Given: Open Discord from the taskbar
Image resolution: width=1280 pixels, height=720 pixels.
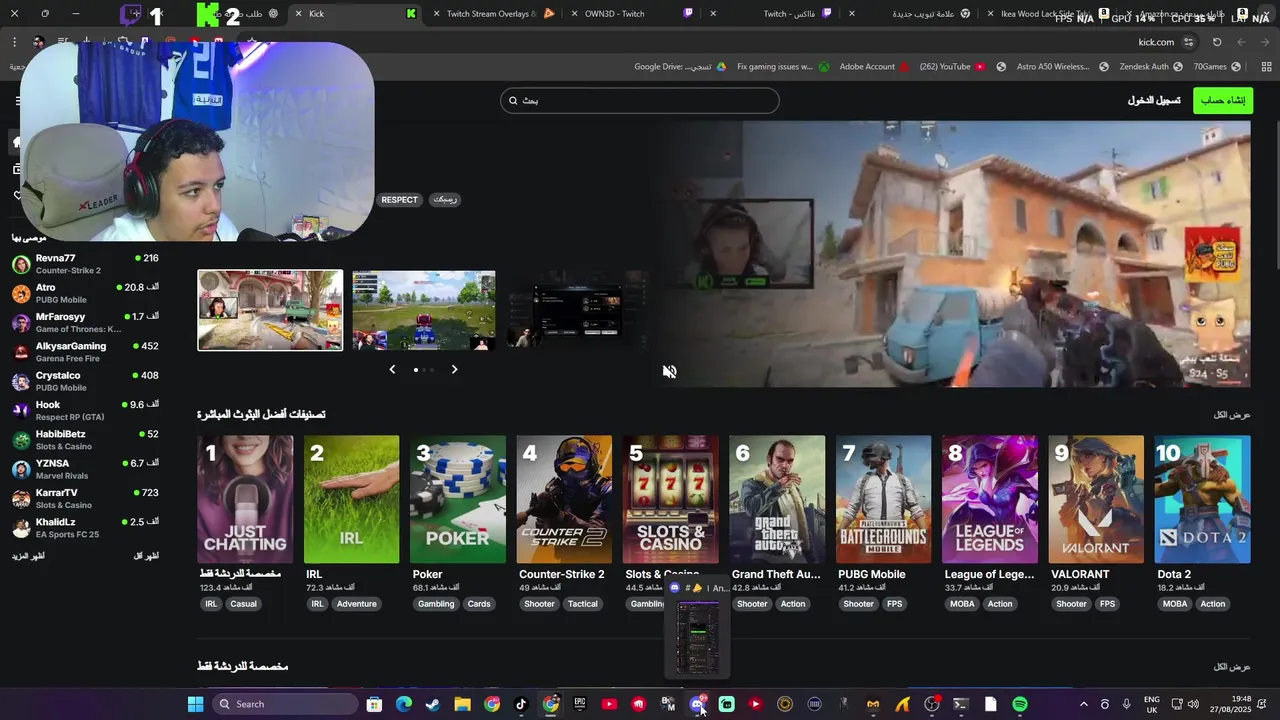Looking at the screenshot, I should [x=697, y=704].
